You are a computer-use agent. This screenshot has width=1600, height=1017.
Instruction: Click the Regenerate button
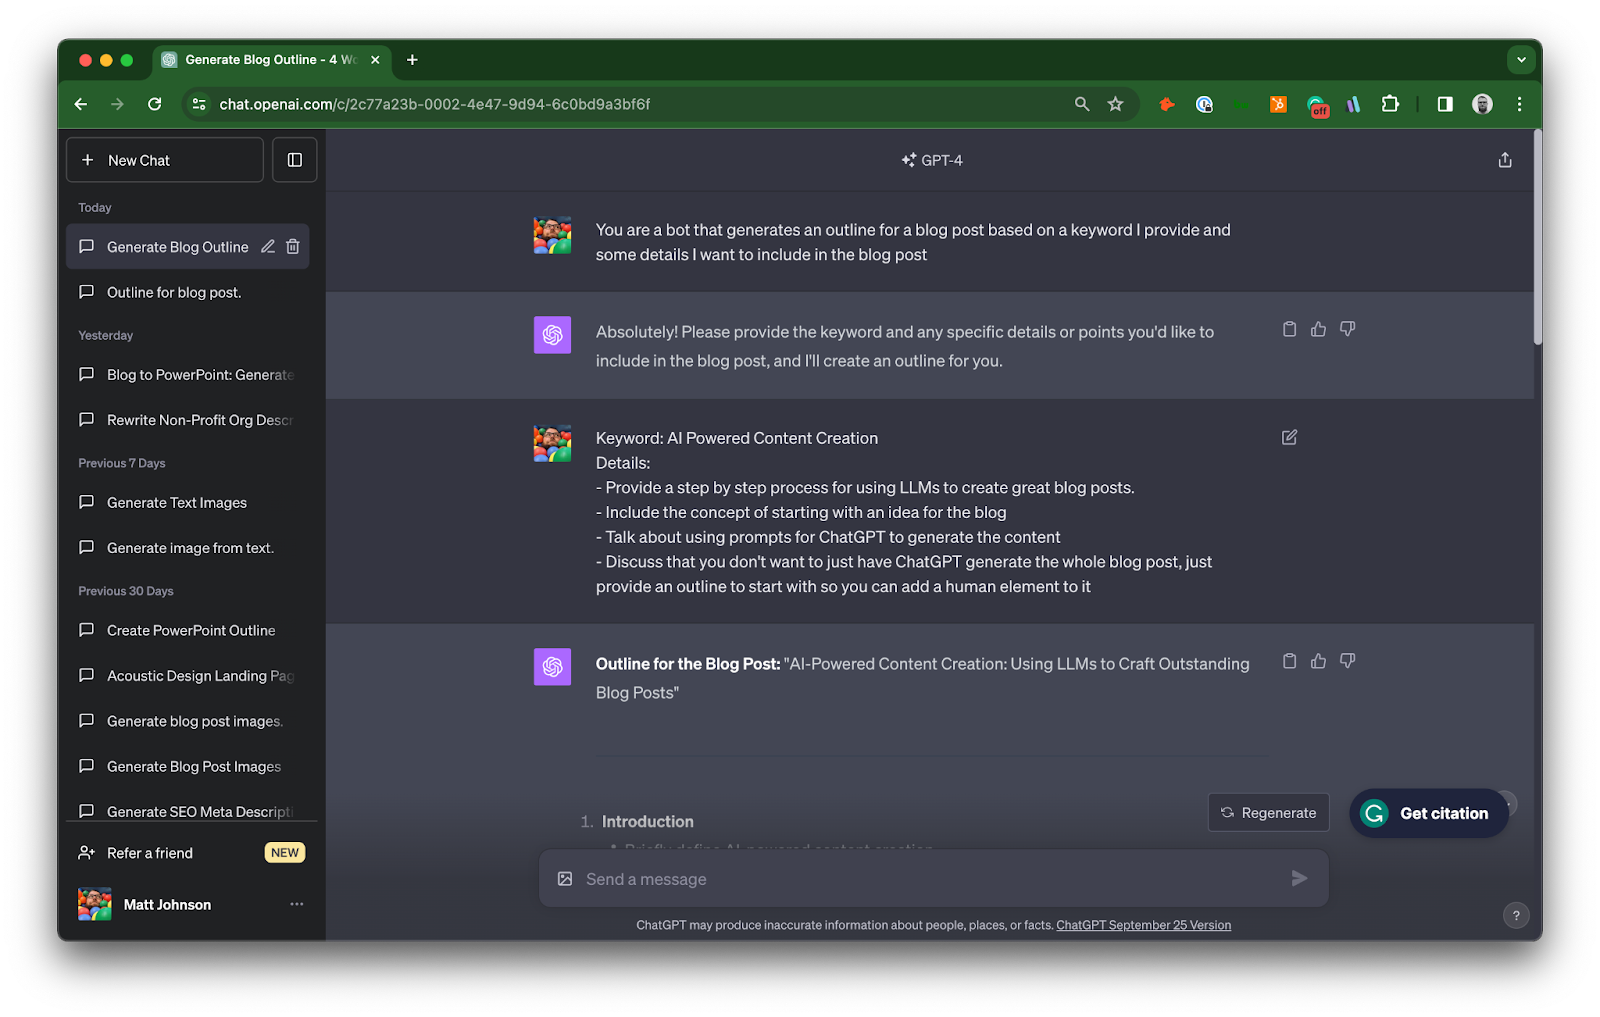point(1268,812)
